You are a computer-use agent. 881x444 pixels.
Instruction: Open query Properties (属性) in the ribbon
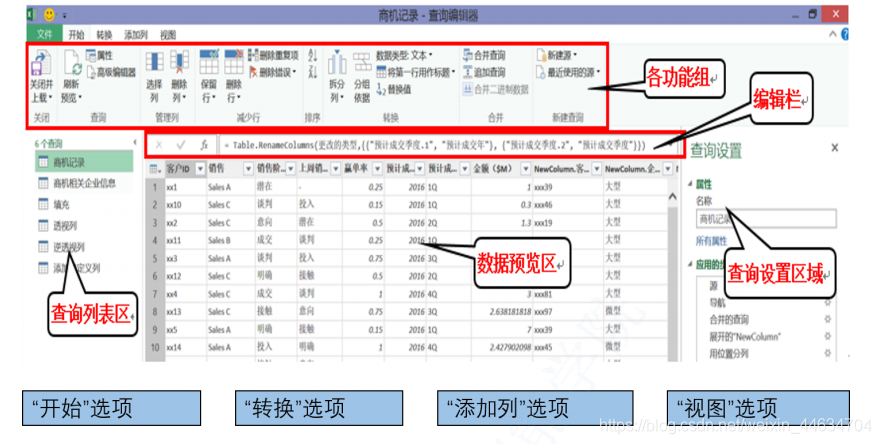(x=99, y=55)
